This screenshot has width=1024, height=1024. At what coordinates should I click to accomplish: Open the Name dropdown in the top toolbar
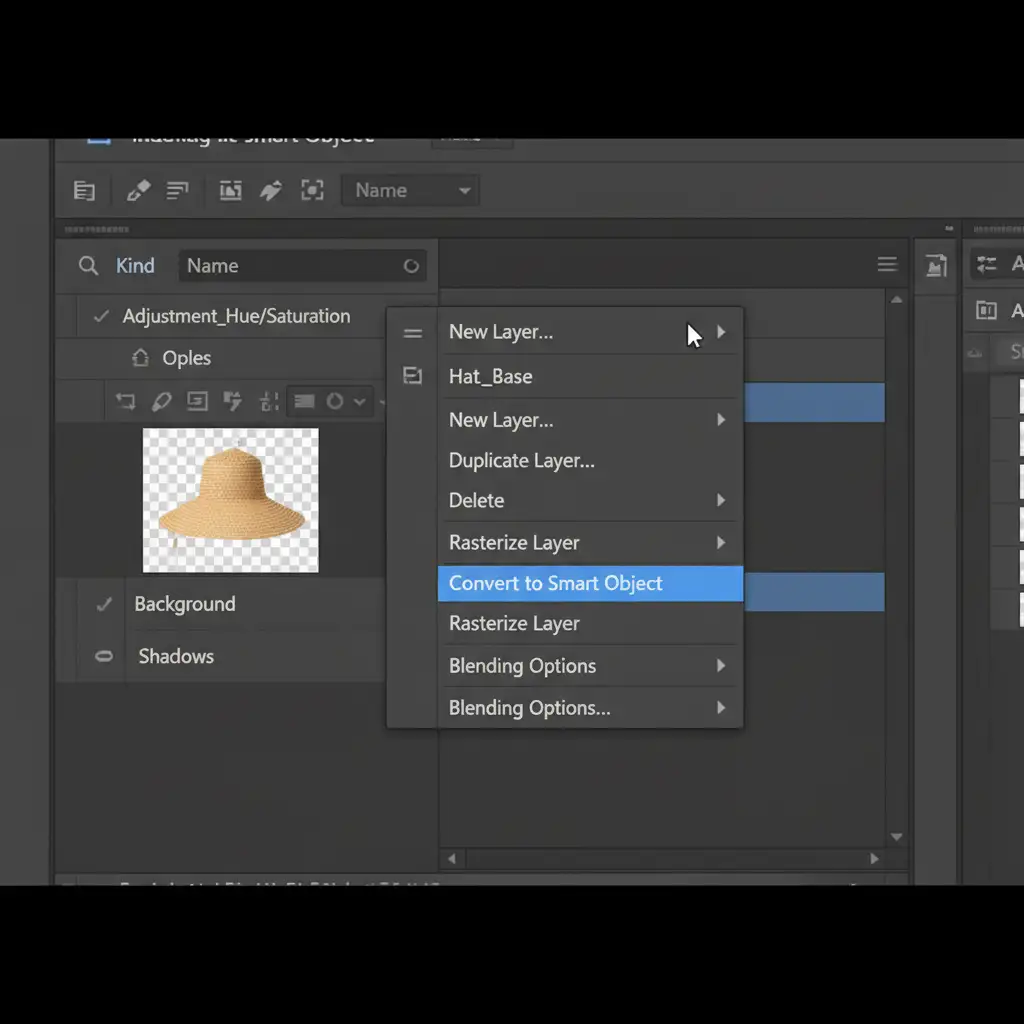pos(410,190)
